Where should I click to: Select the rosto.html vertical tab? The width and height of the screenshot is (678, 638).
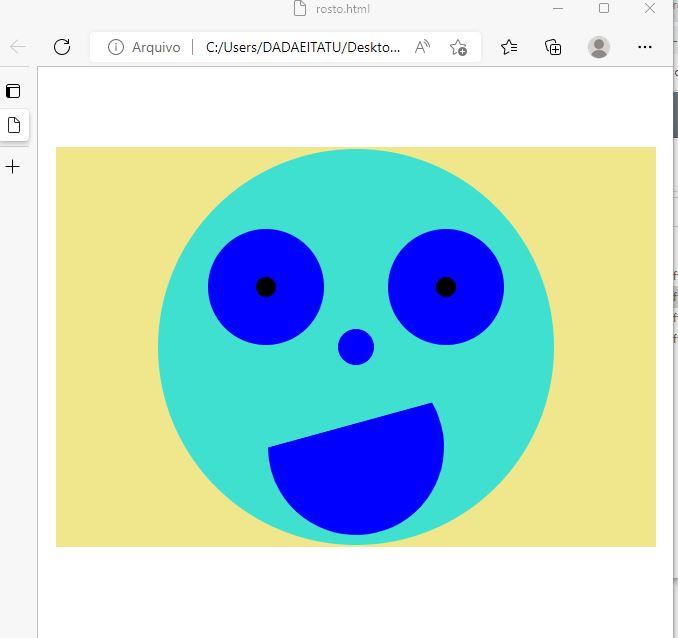pyautogui.click(x=14, y=125)
